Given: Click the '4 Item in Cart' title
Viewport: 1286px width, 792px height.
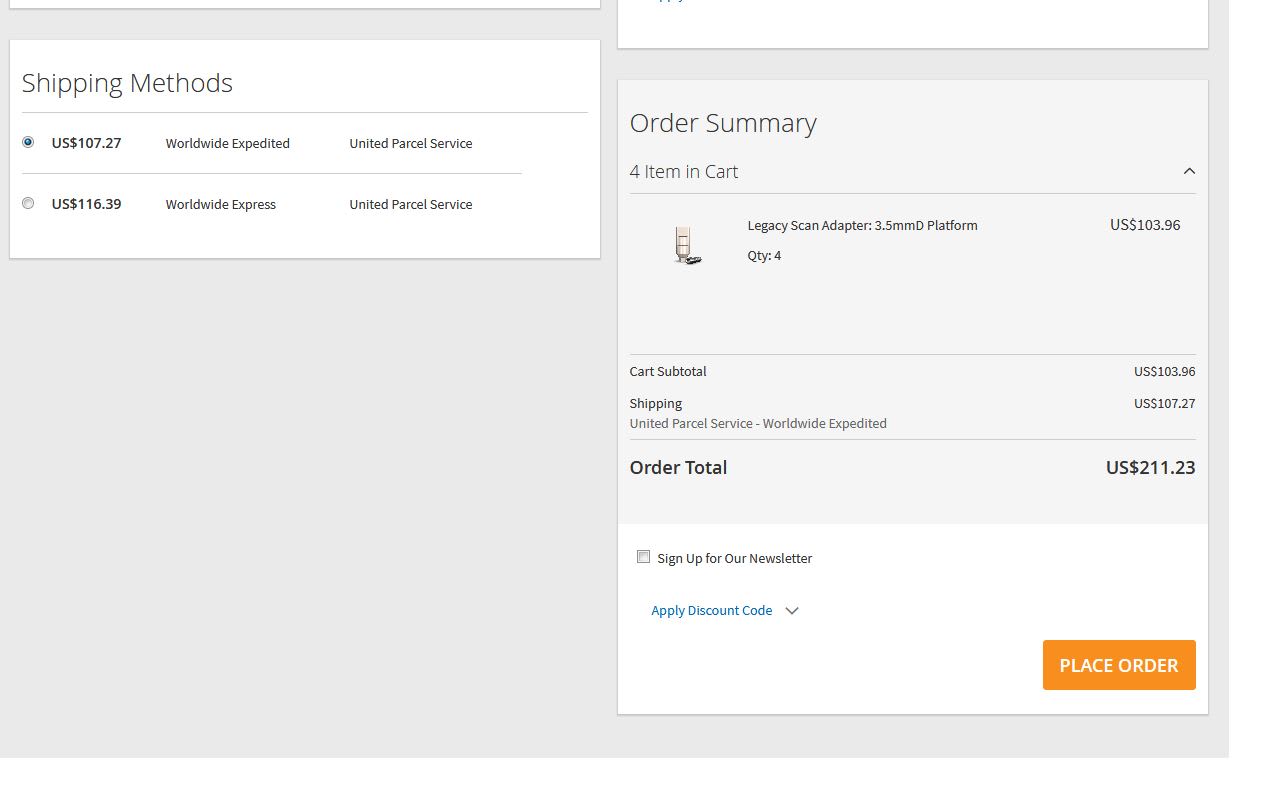Looking at the screenshot, I should coord(684,172).
